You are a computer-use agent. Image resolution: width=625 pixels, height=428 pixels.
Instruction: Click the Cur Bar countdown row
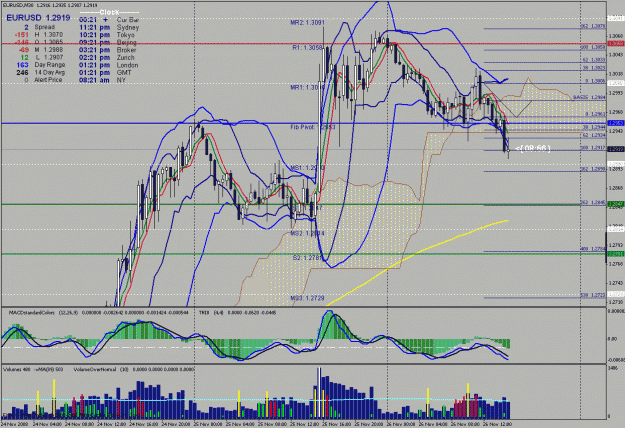[x=109, y=20]
